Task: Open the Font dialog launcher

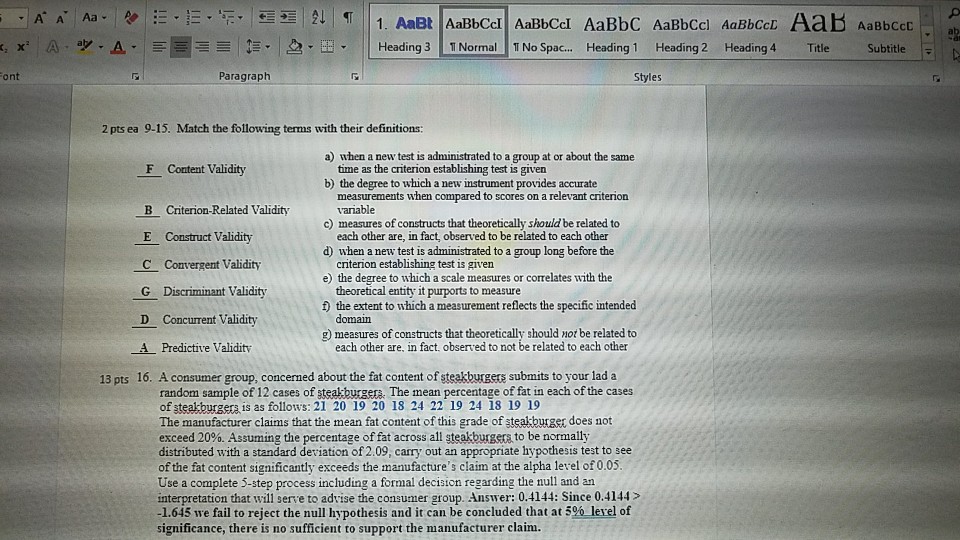Action: tap(135, 77)
